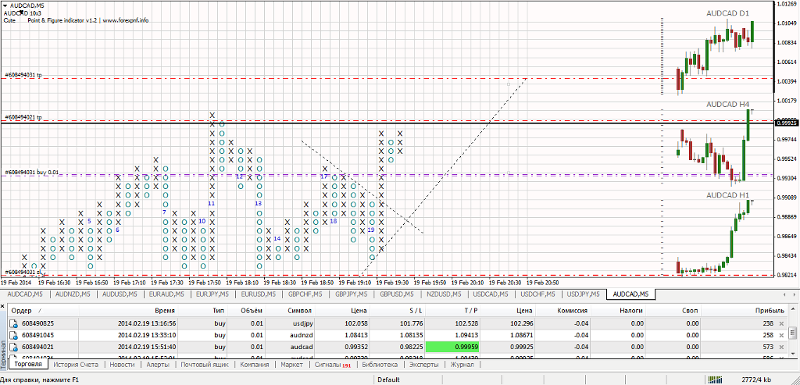
Task: Switch to the AUDNZD,M5 chart tab
Action: click(x=73, y=294)
